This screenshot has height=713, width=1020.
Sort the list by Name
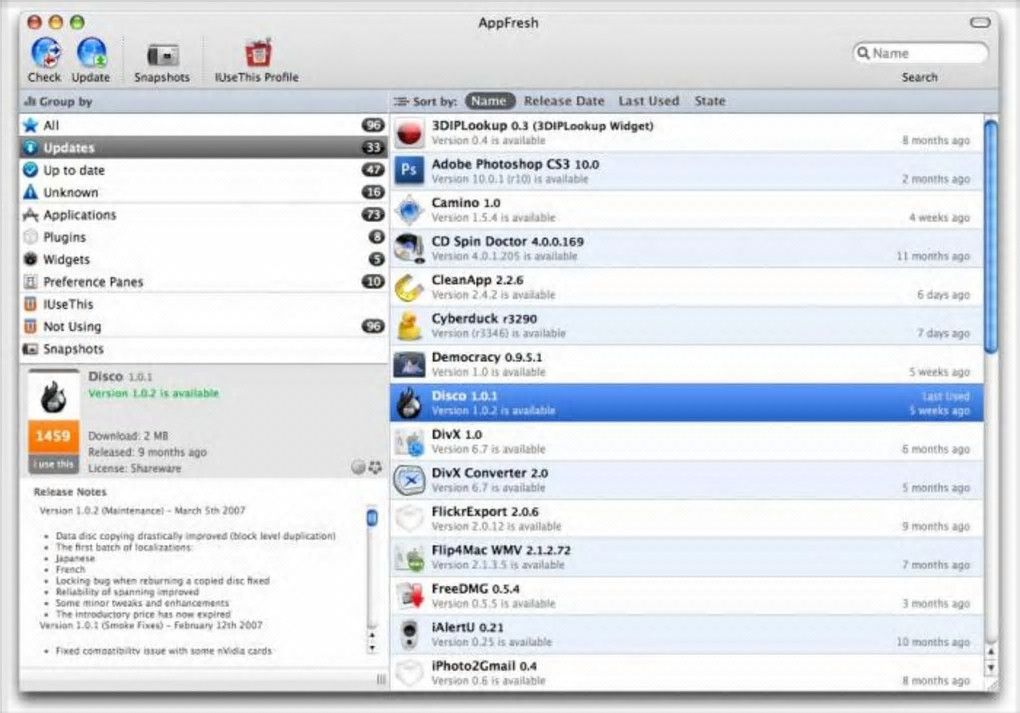(x=489, y=101)
